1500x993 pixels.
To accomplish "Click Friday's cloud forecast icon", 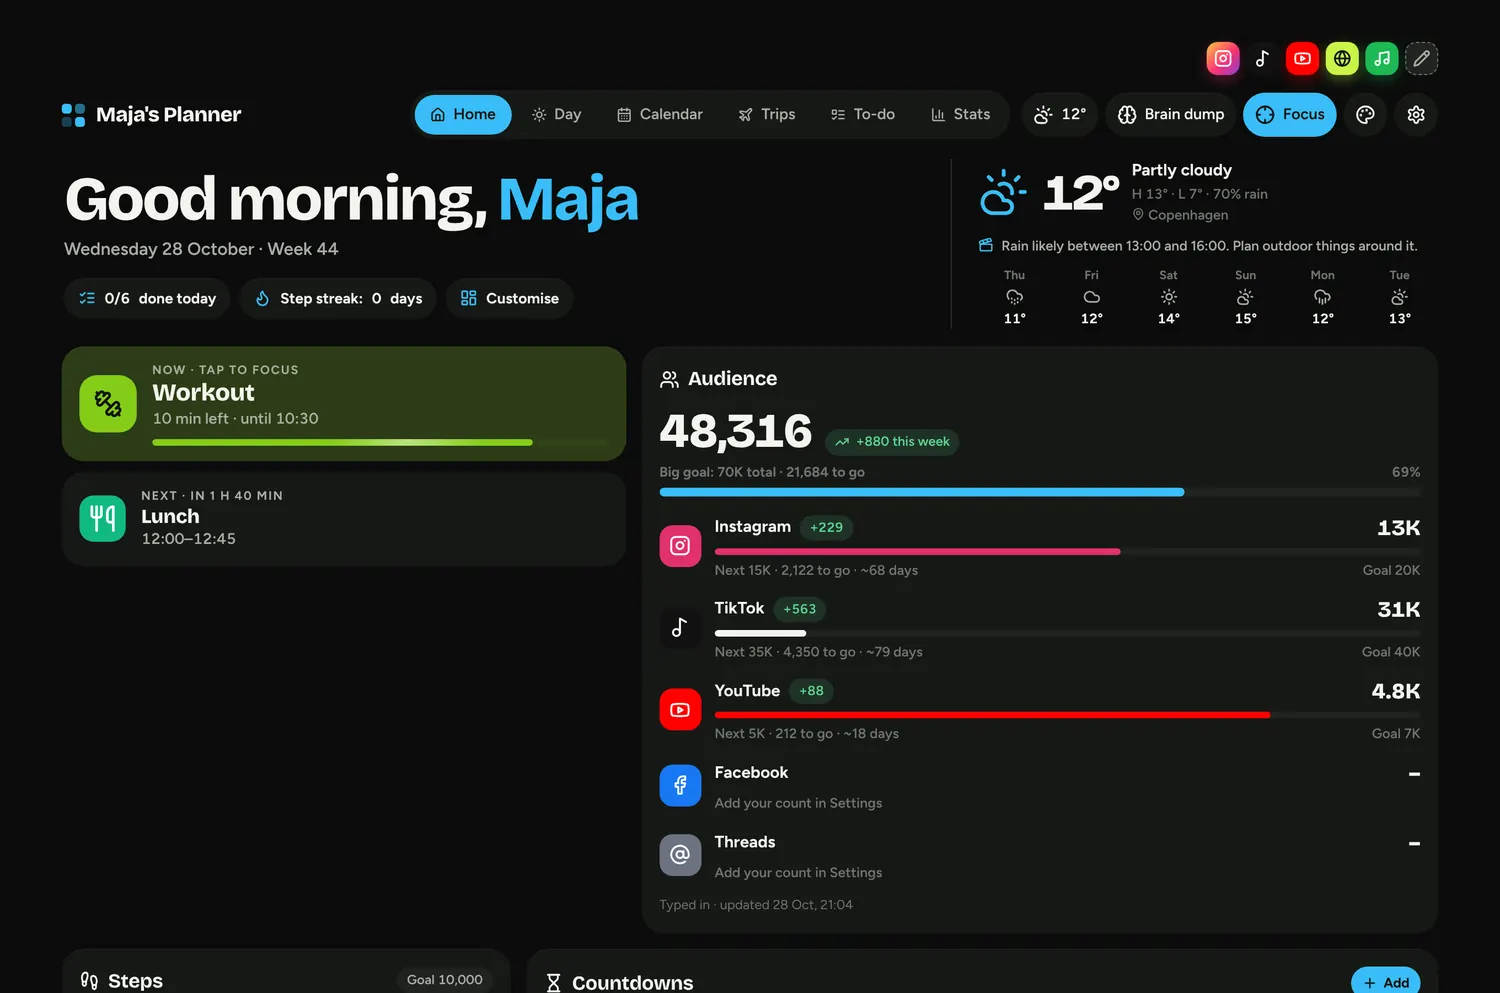I will coord(1091,297).
